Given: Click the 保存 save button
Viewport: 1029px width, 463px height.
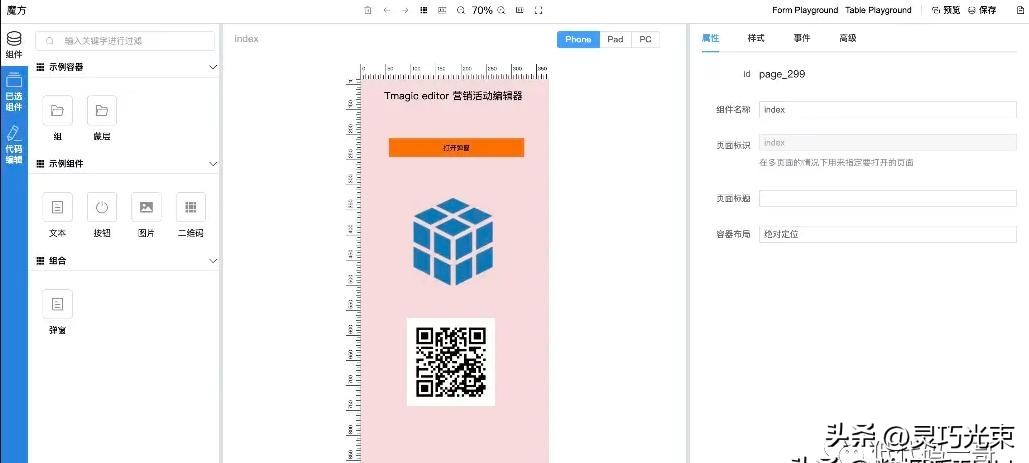Looking at the screenshot, I should tap(981, 10).
